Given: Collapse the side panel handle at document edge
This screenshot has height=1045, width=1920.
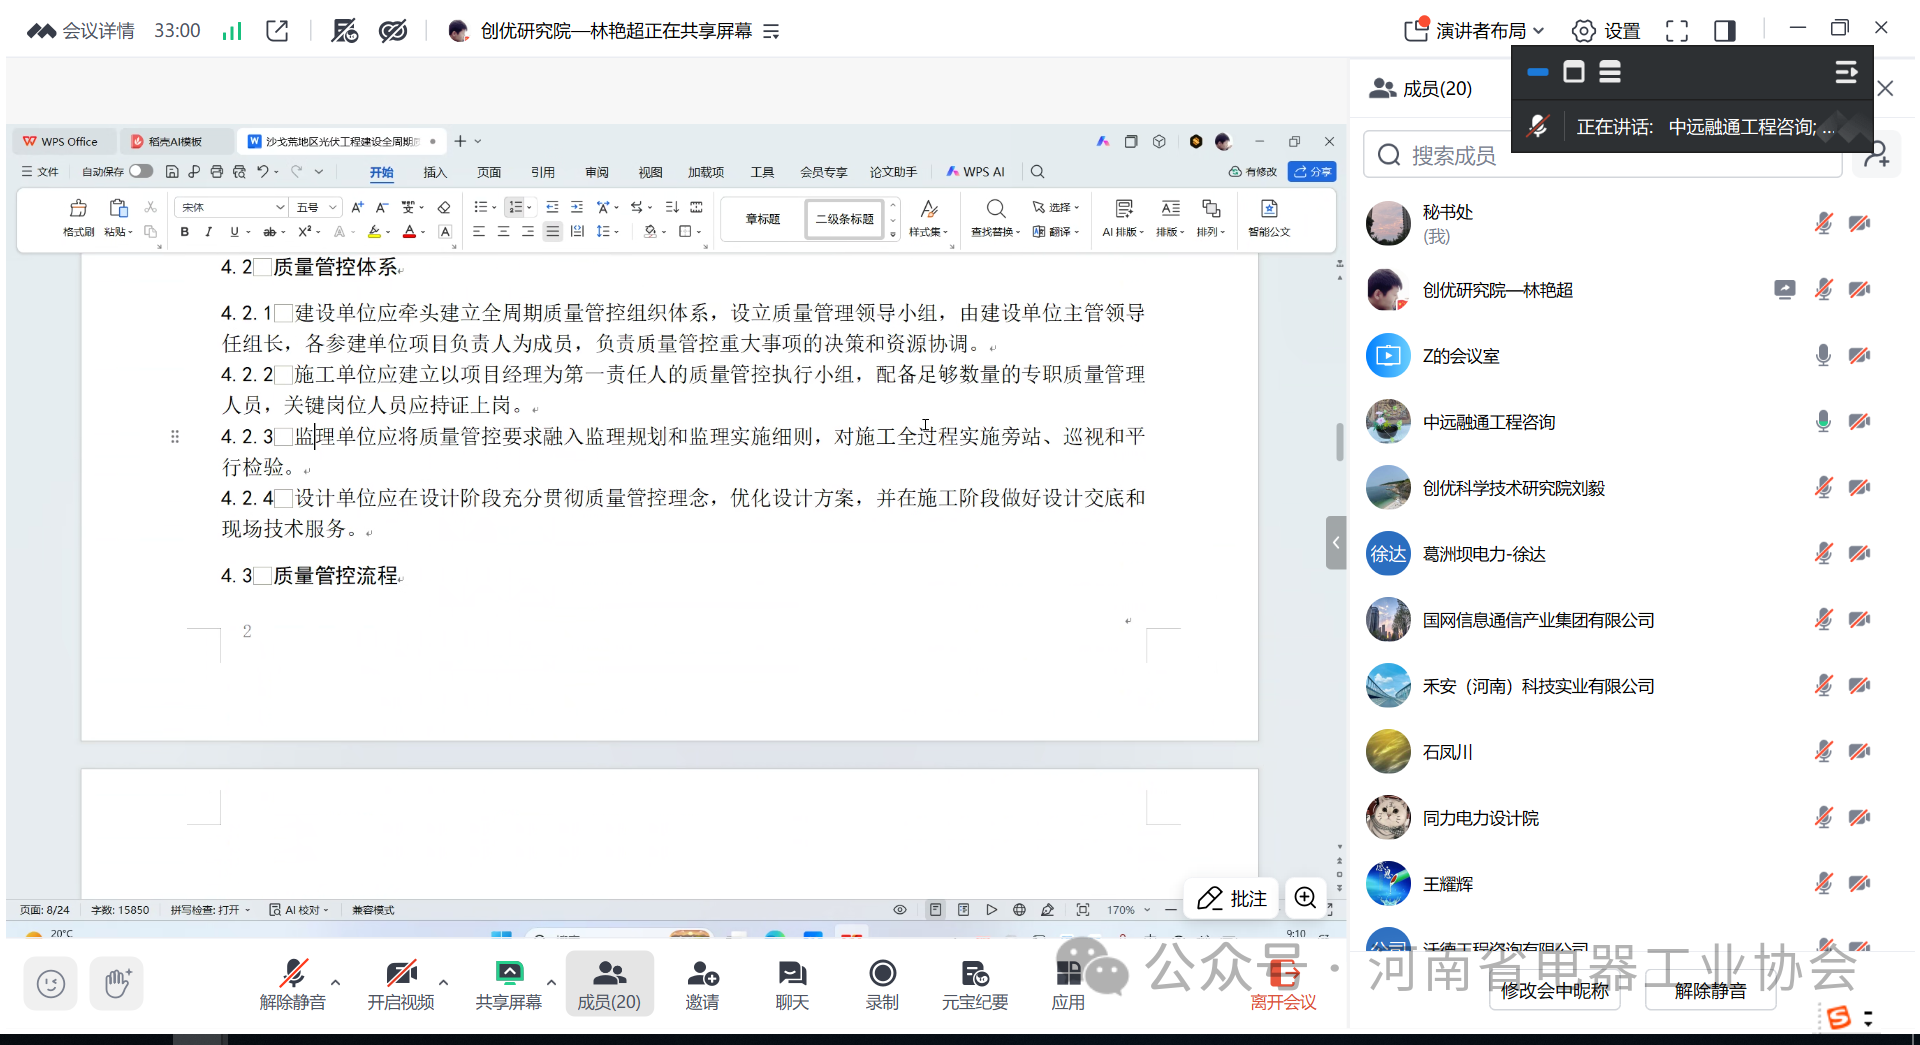Looking at the screenshot, I should pyautogui.click(x=1336, y=543).
